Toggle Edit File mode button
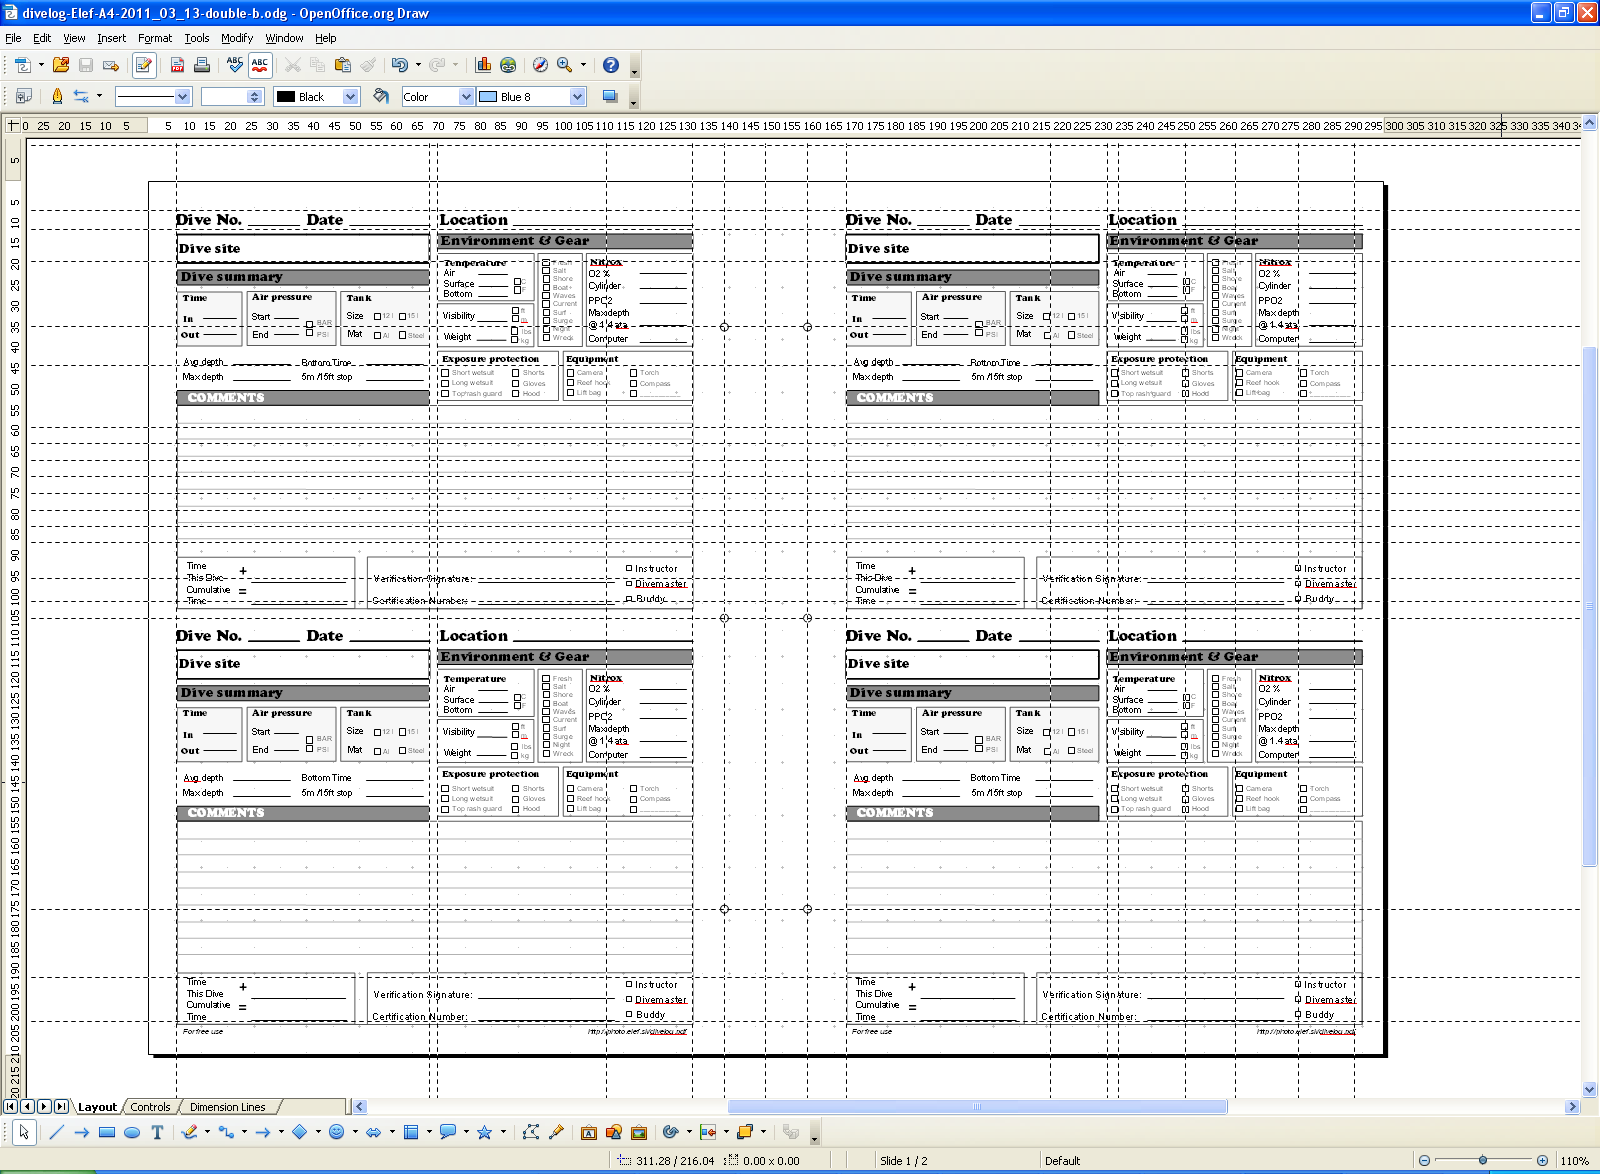This screenshot has height=1174, width=1600. [144, 65]
